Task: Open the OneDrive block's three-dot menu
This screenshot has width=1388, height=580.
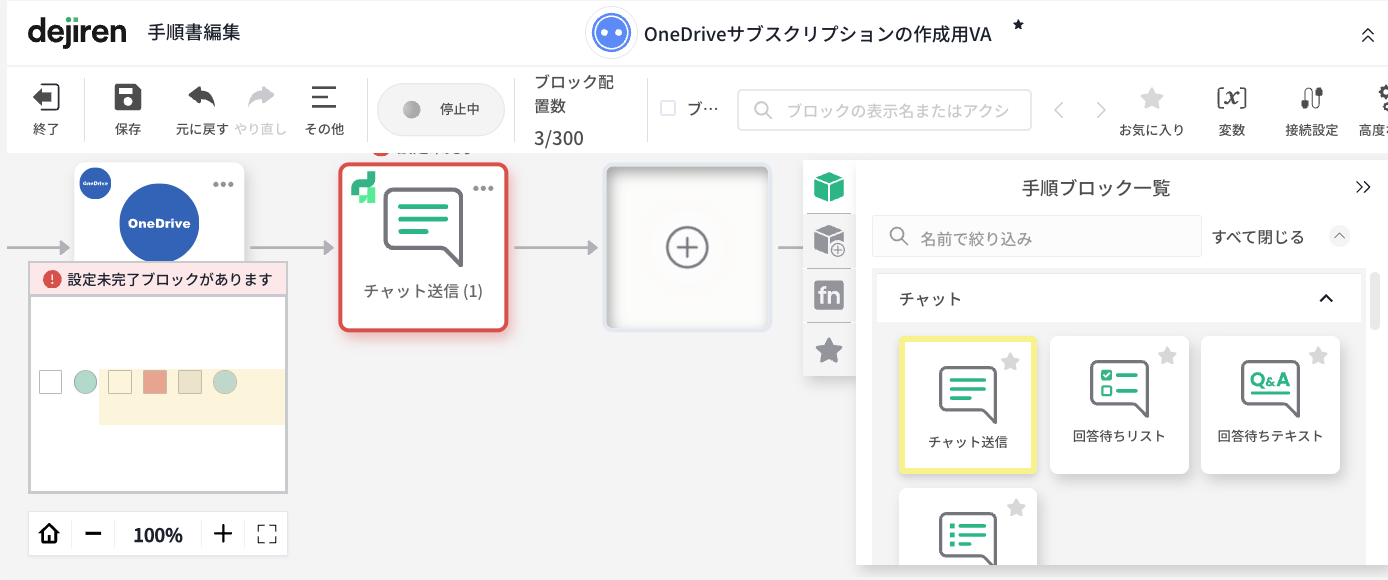Action: coord(222,185)
